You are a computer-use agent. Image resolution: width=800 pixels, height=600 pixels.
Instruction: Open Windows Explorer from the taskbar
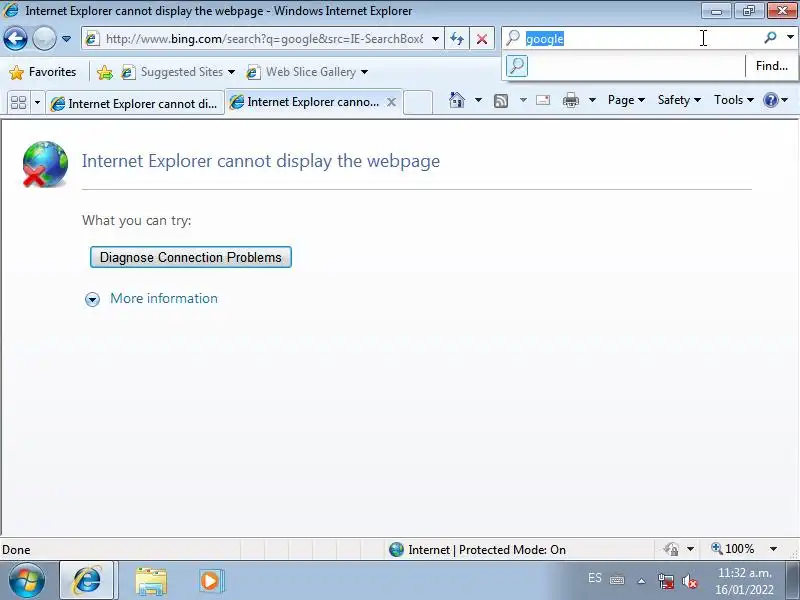click(151, 581)
